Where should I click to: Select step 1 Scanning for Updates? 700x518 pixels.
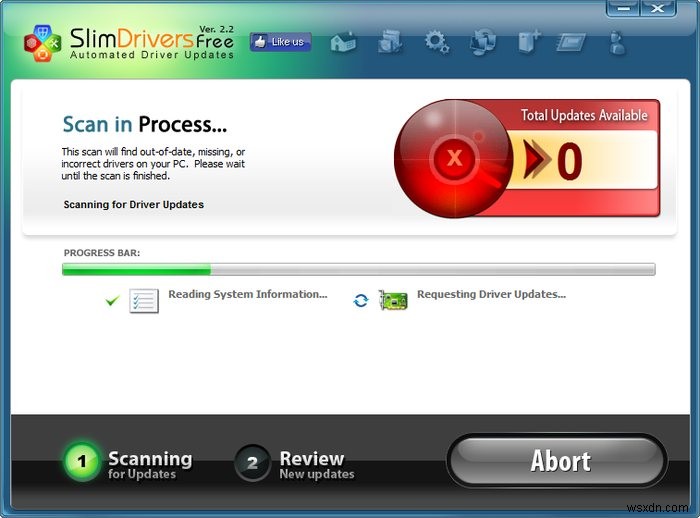[129, 463]
